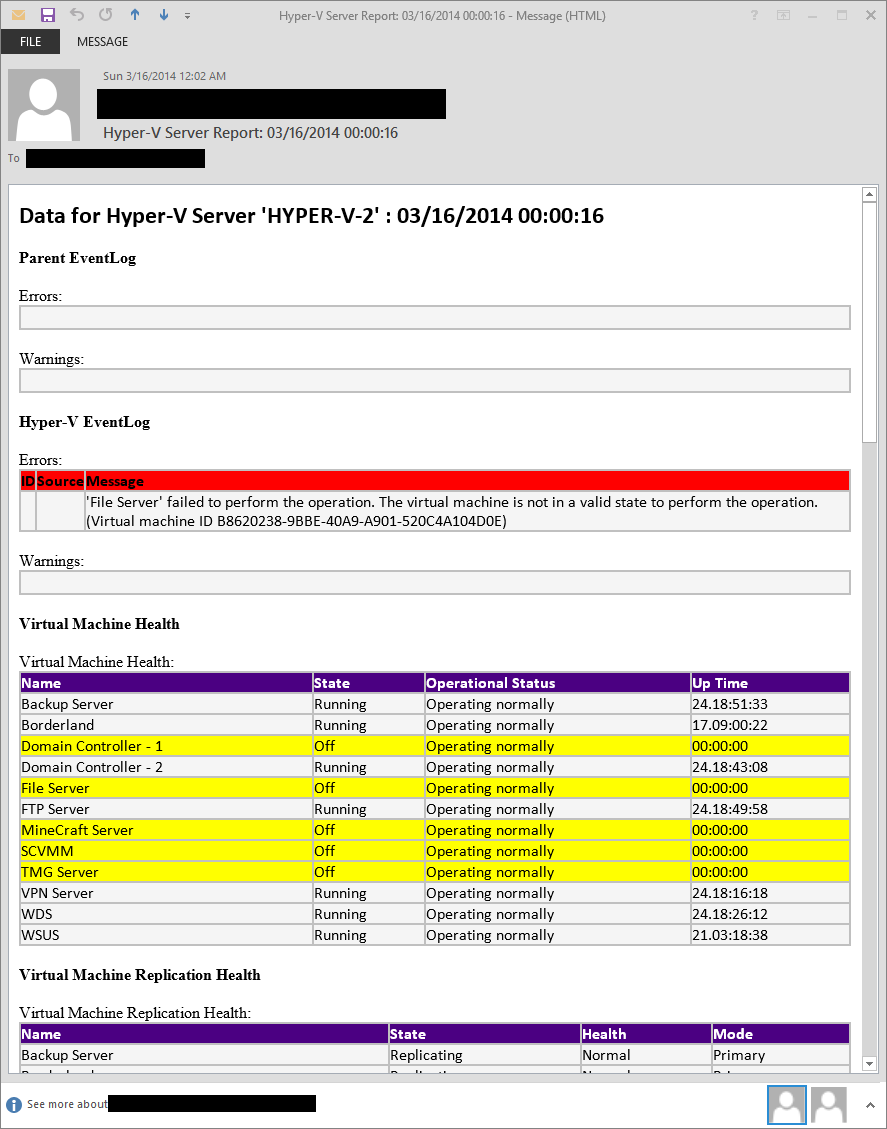887x1129 pixels.
Task: Click 'Domain Controller - 2' row name
Action: point(92,767)
